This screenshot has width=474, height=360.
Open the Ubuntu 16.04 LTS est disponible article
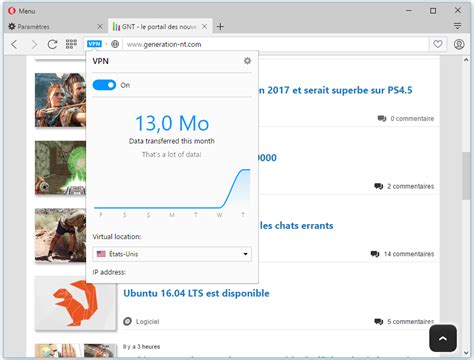196,293
